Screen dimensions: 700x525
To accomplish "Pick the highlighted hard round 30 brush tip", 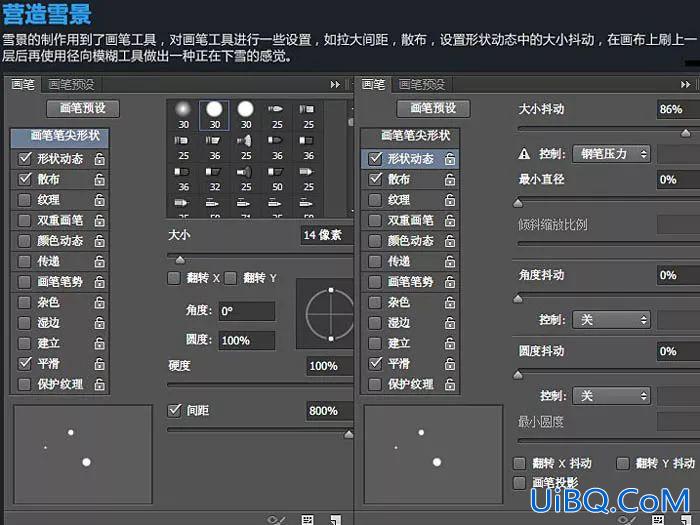I will pyautogui.click(x=214, y=115).
